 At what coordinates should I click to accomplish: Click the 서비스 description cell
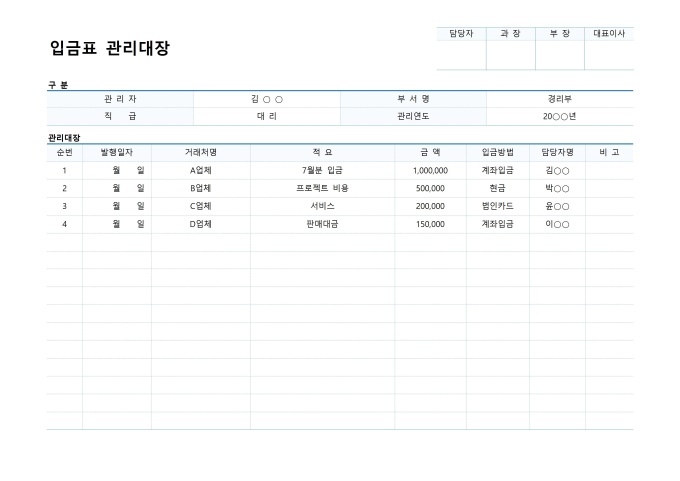click(322, 206)
